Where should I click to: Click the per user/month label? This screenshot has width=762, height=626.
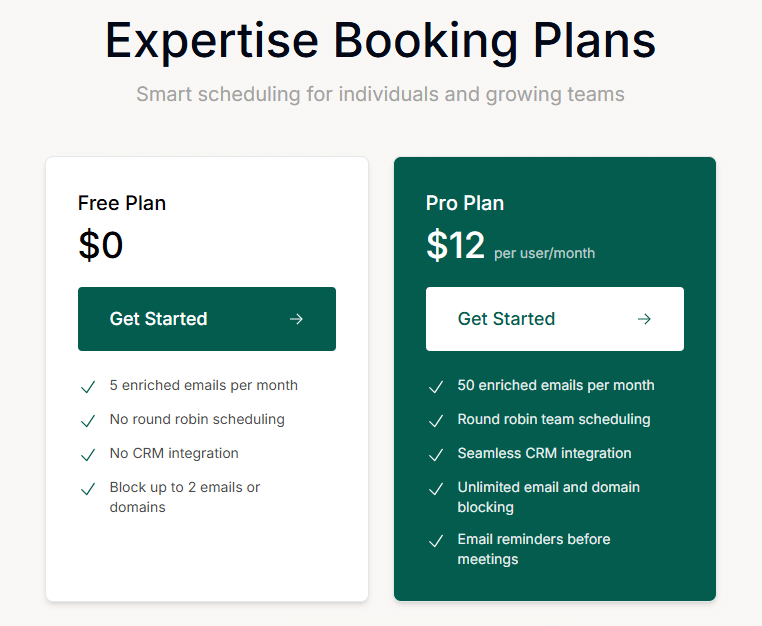(544, 253)
